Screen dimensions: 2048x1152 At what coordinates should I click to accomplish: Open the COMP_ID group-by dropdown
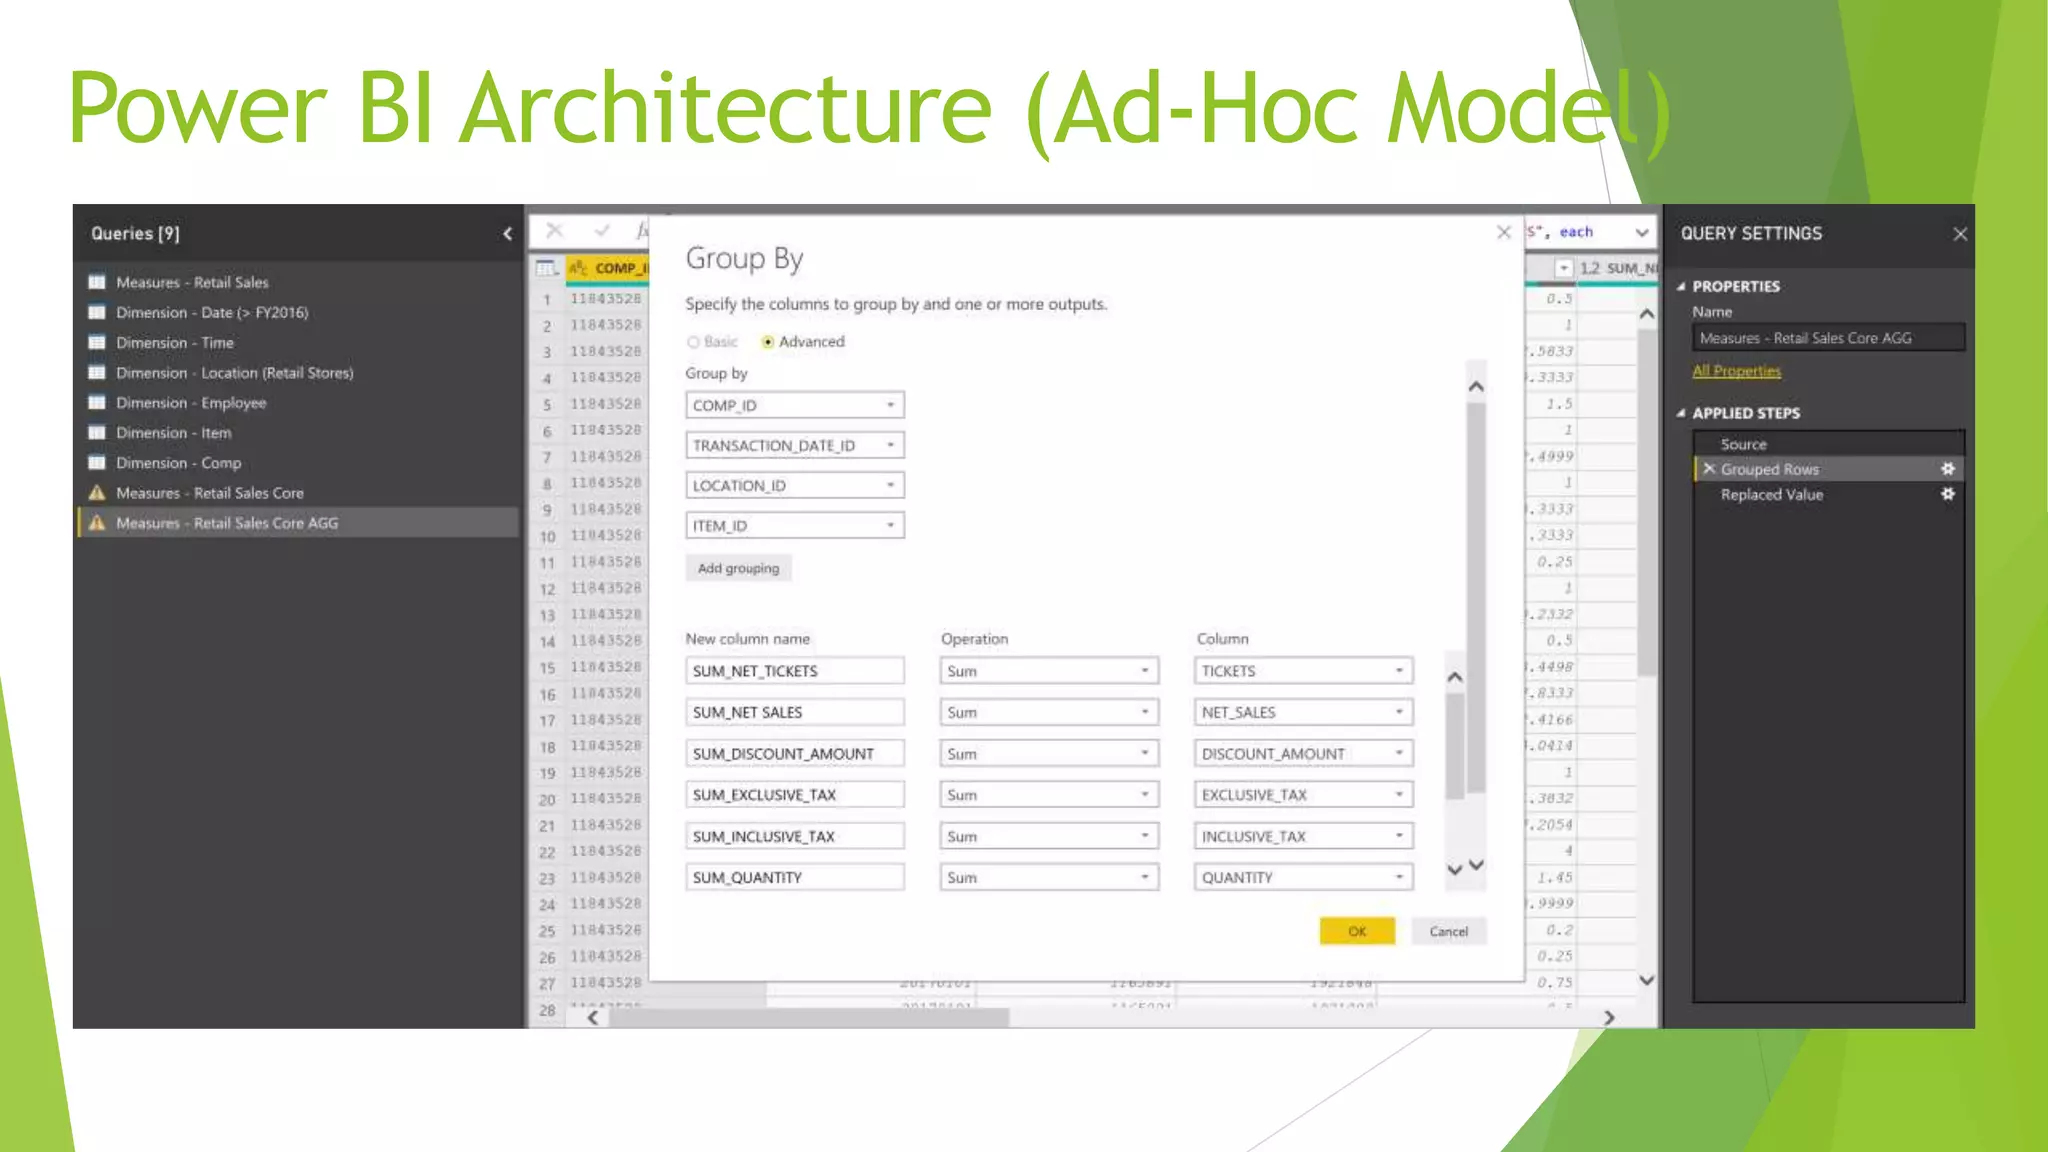[x=890, y=405]
